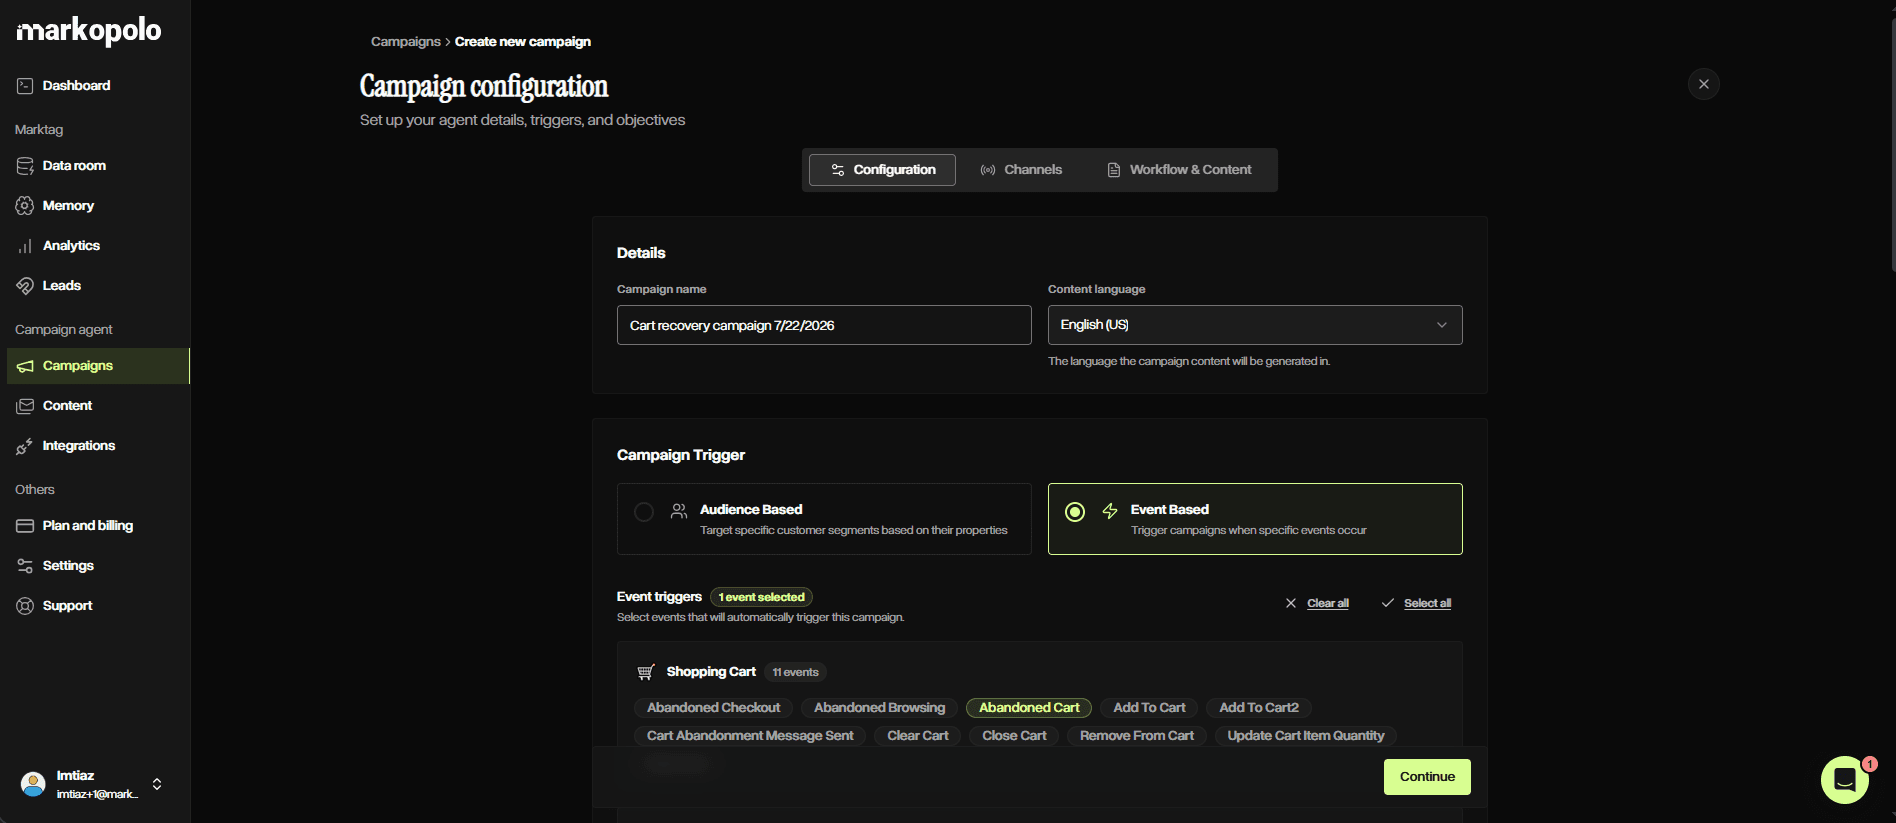Click the Memory brain icon
Screen dimensions: 1896x823
tap(25, 206)
